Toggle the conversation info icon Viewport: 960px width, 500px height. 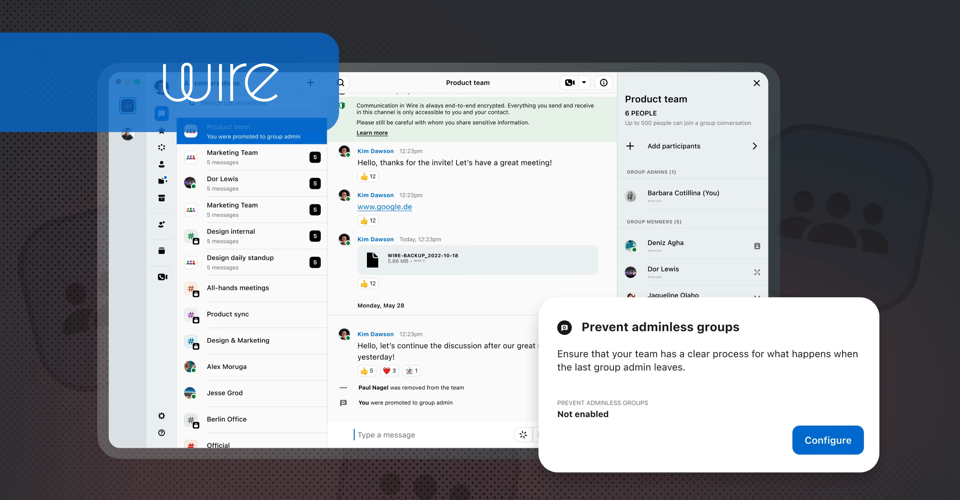[604, 83]
